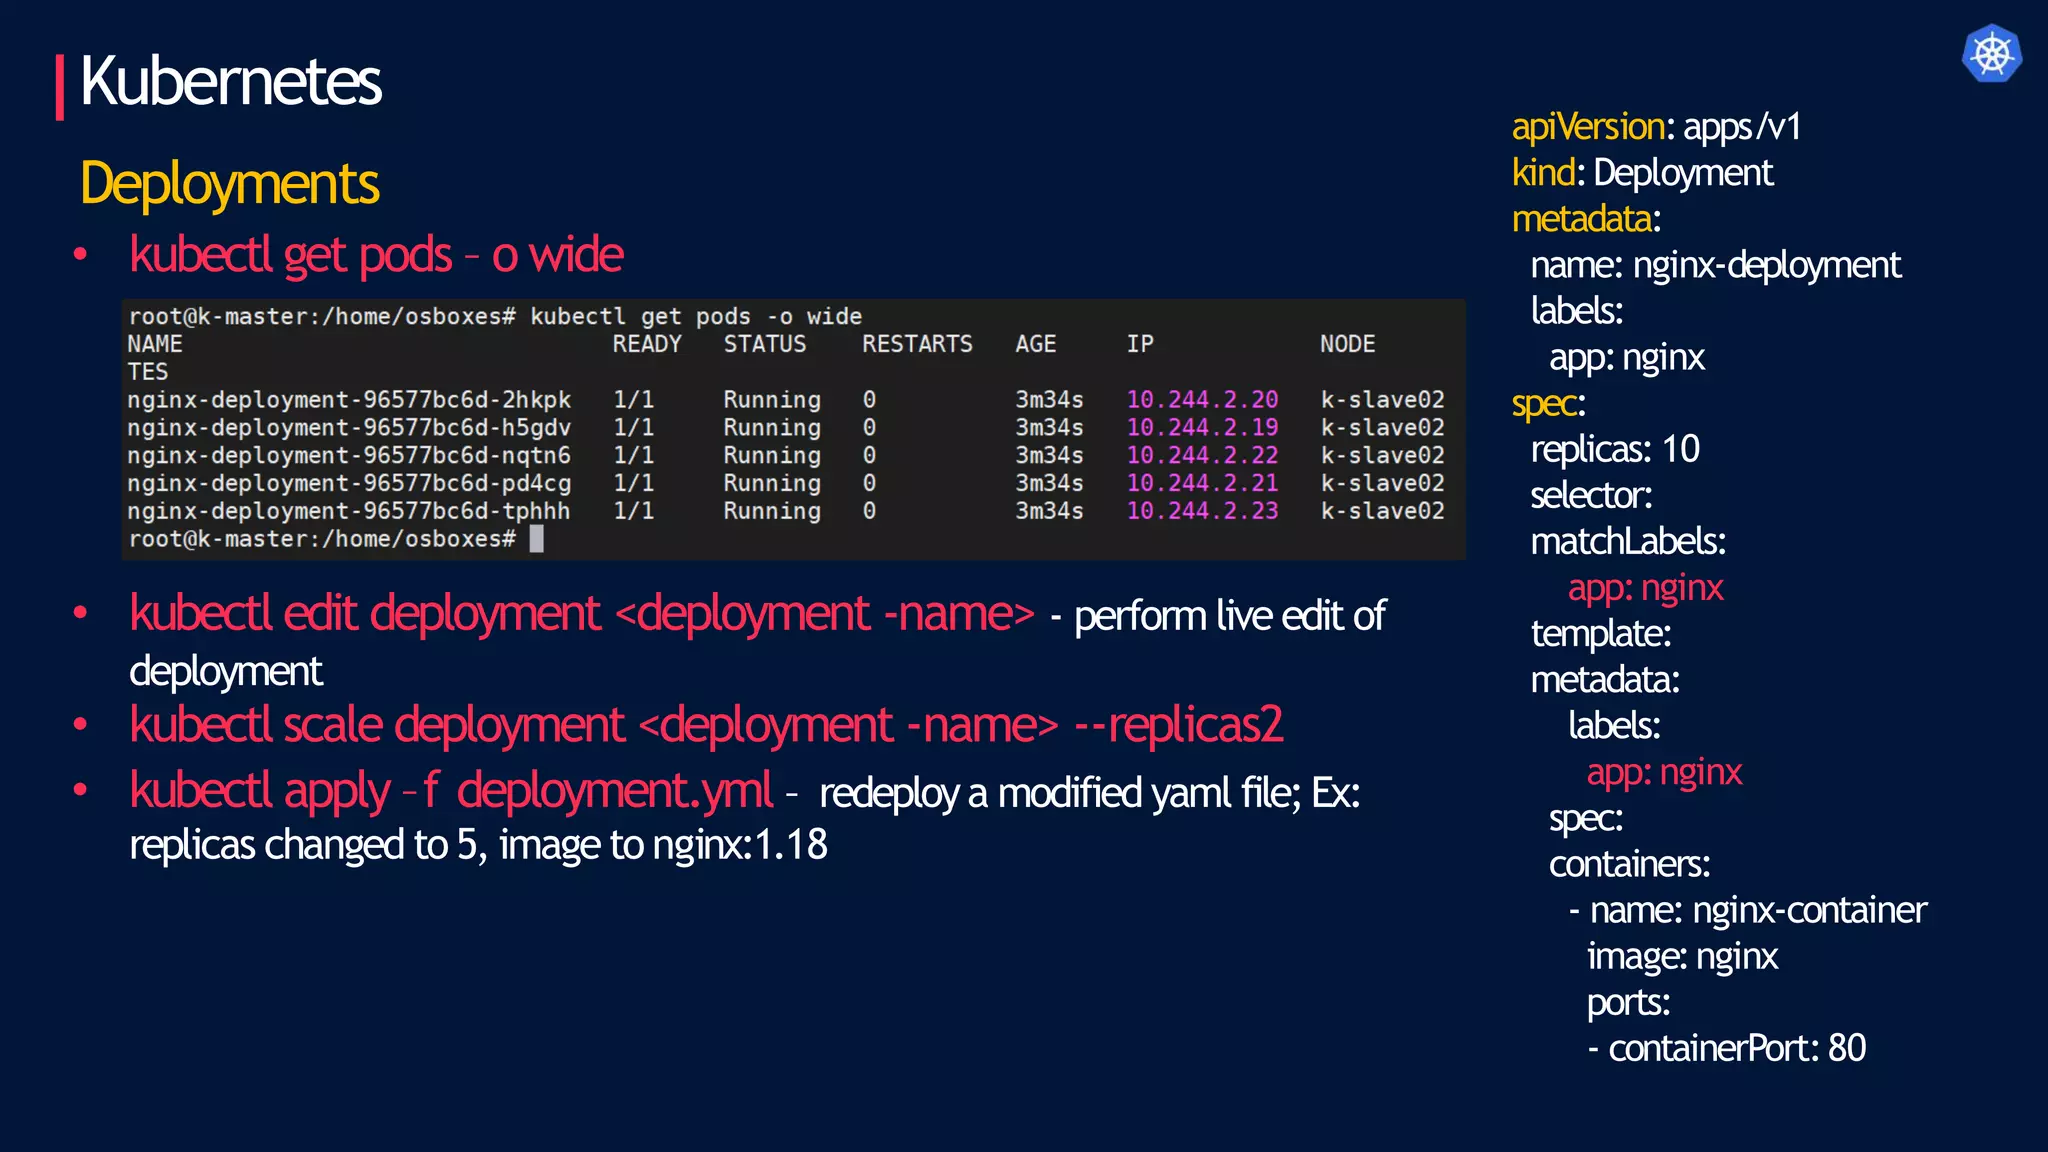Click the red bar beside Kubernetes title
2048x1152 pixels.
click(x=60, y=87)
